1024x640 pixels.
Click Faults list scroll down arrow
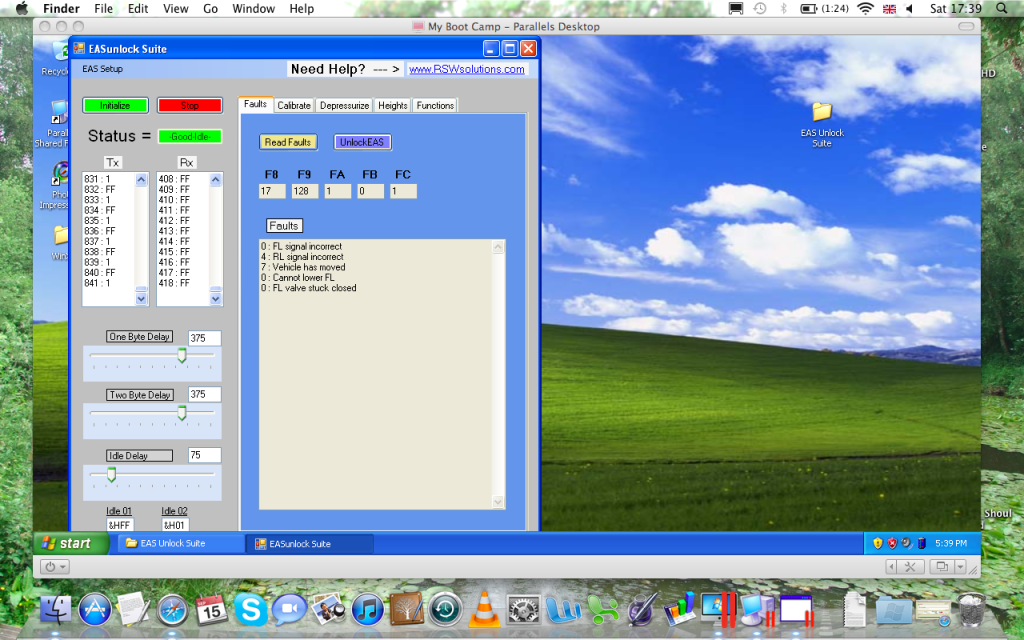pyautogui.click(x=498, y=502)
